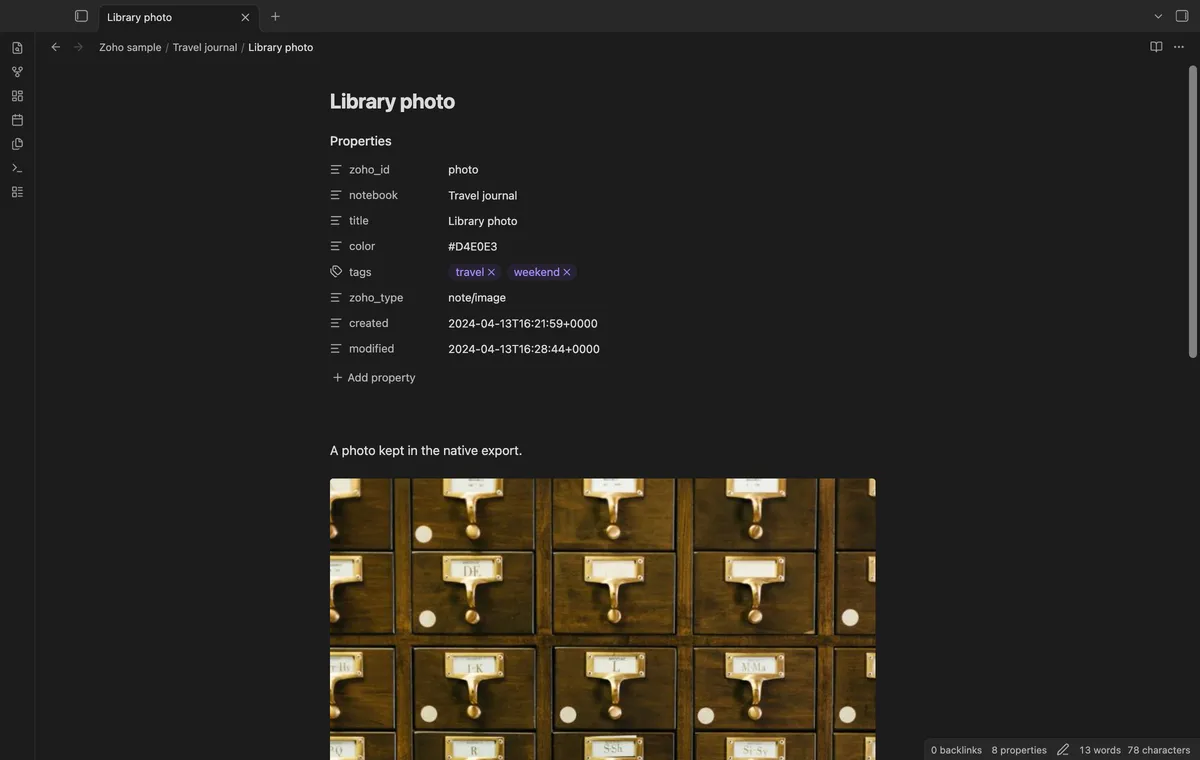Open a new tab with plus
The image size is (1200, 760).
pyautogui.click(x=275, y=16)
